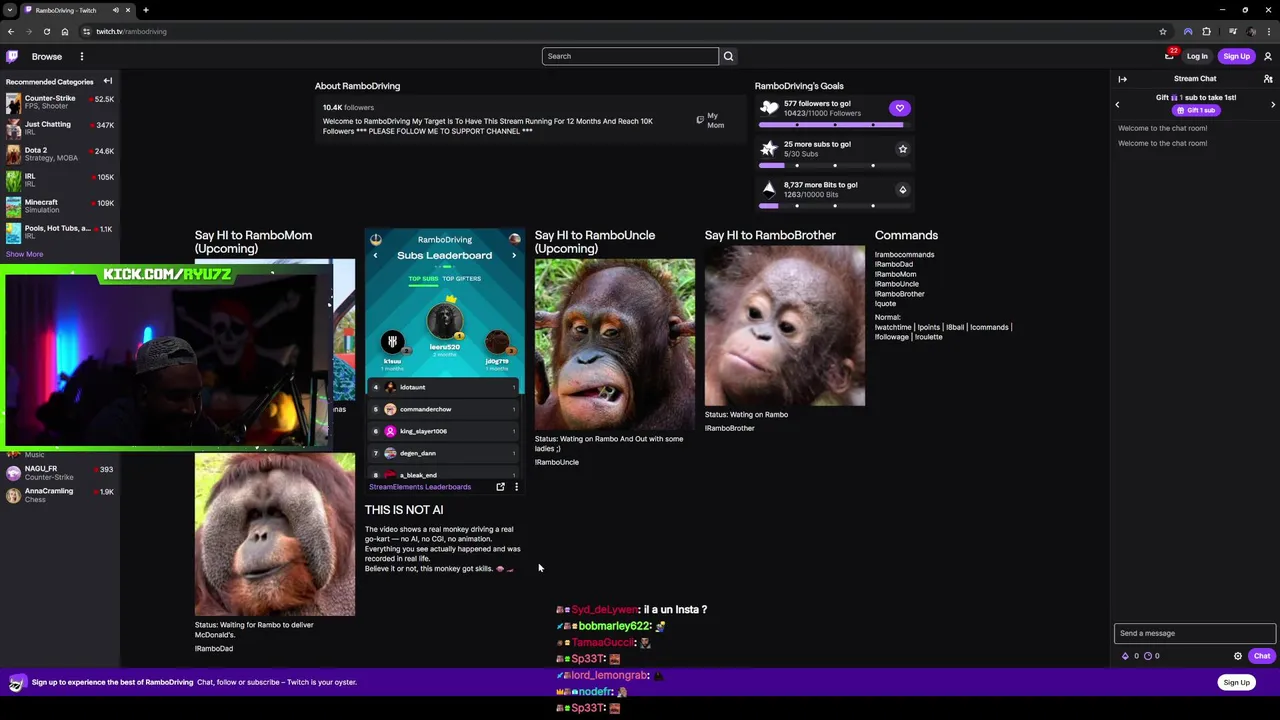Open the Counter-Strike category in sidebar
This screenshot has height=720, width=1280.
[x=60, y=102]
